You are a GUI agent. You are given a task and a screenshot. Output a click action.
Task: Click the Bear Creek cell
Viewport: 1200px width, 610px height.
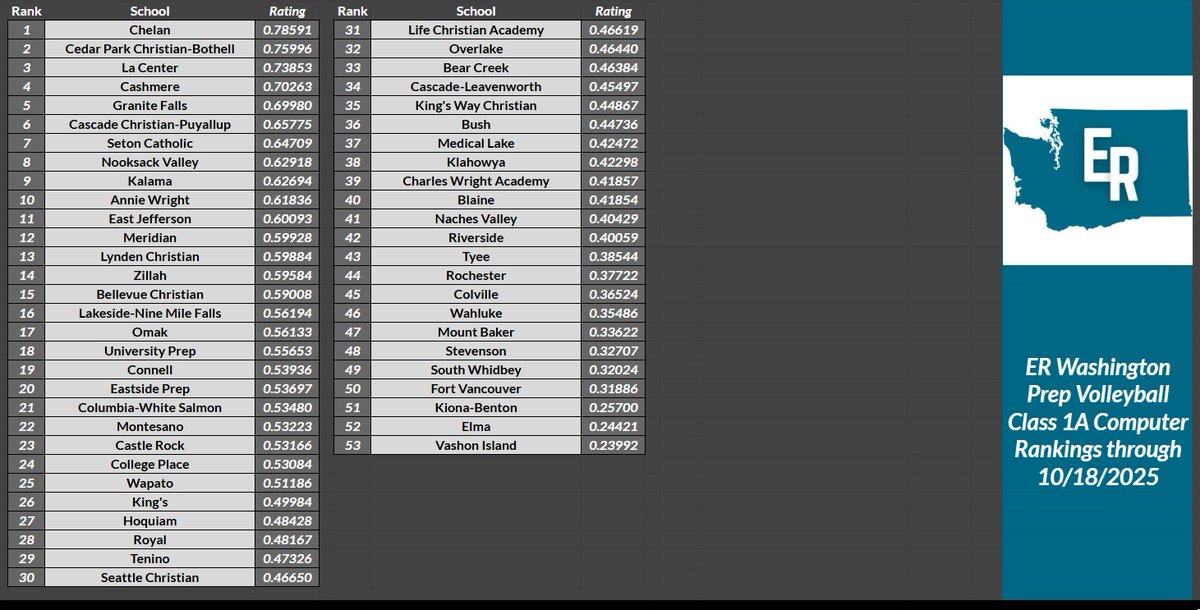click(476, 68)
